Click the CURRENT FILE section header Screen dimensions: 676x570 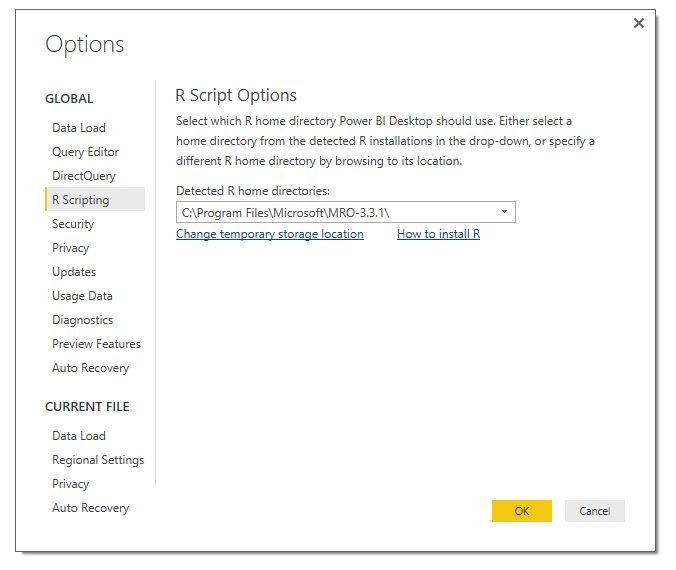(87, 407)
